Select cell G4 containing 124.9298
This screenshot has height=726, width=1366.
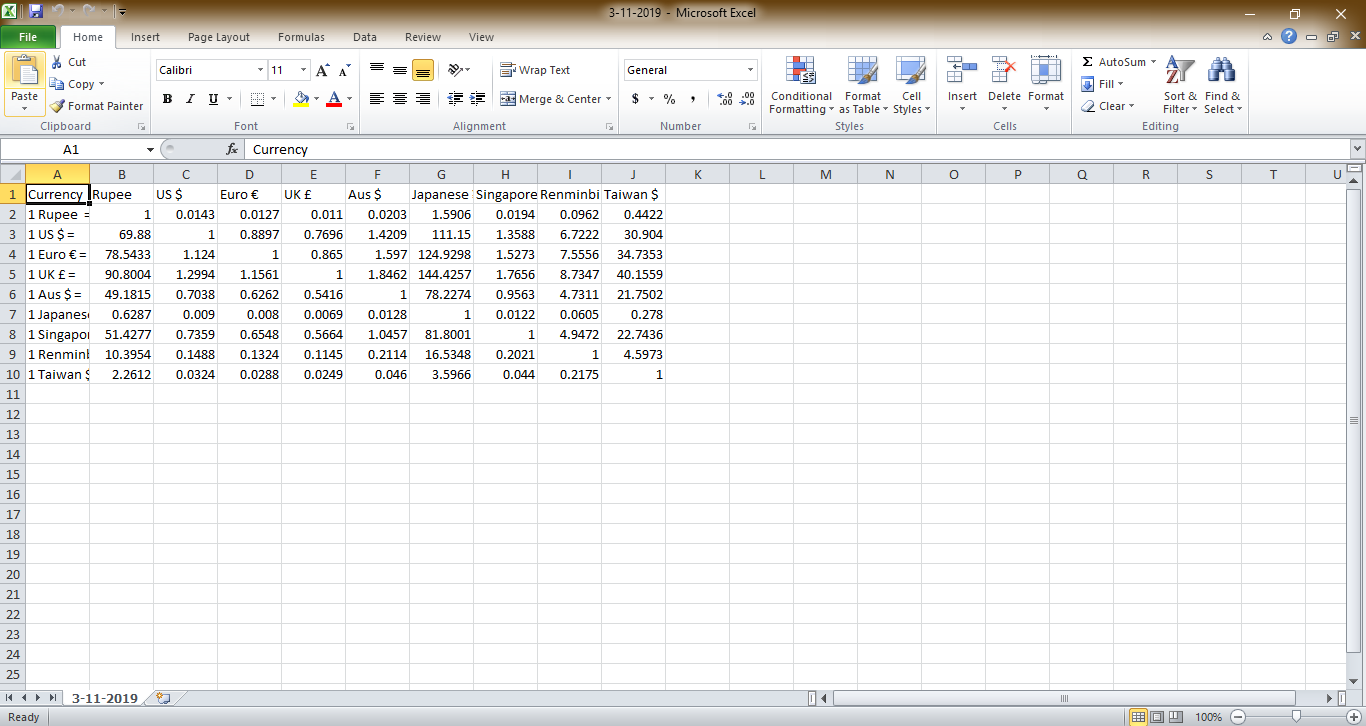pyautogui.click(x=441, y=254)
